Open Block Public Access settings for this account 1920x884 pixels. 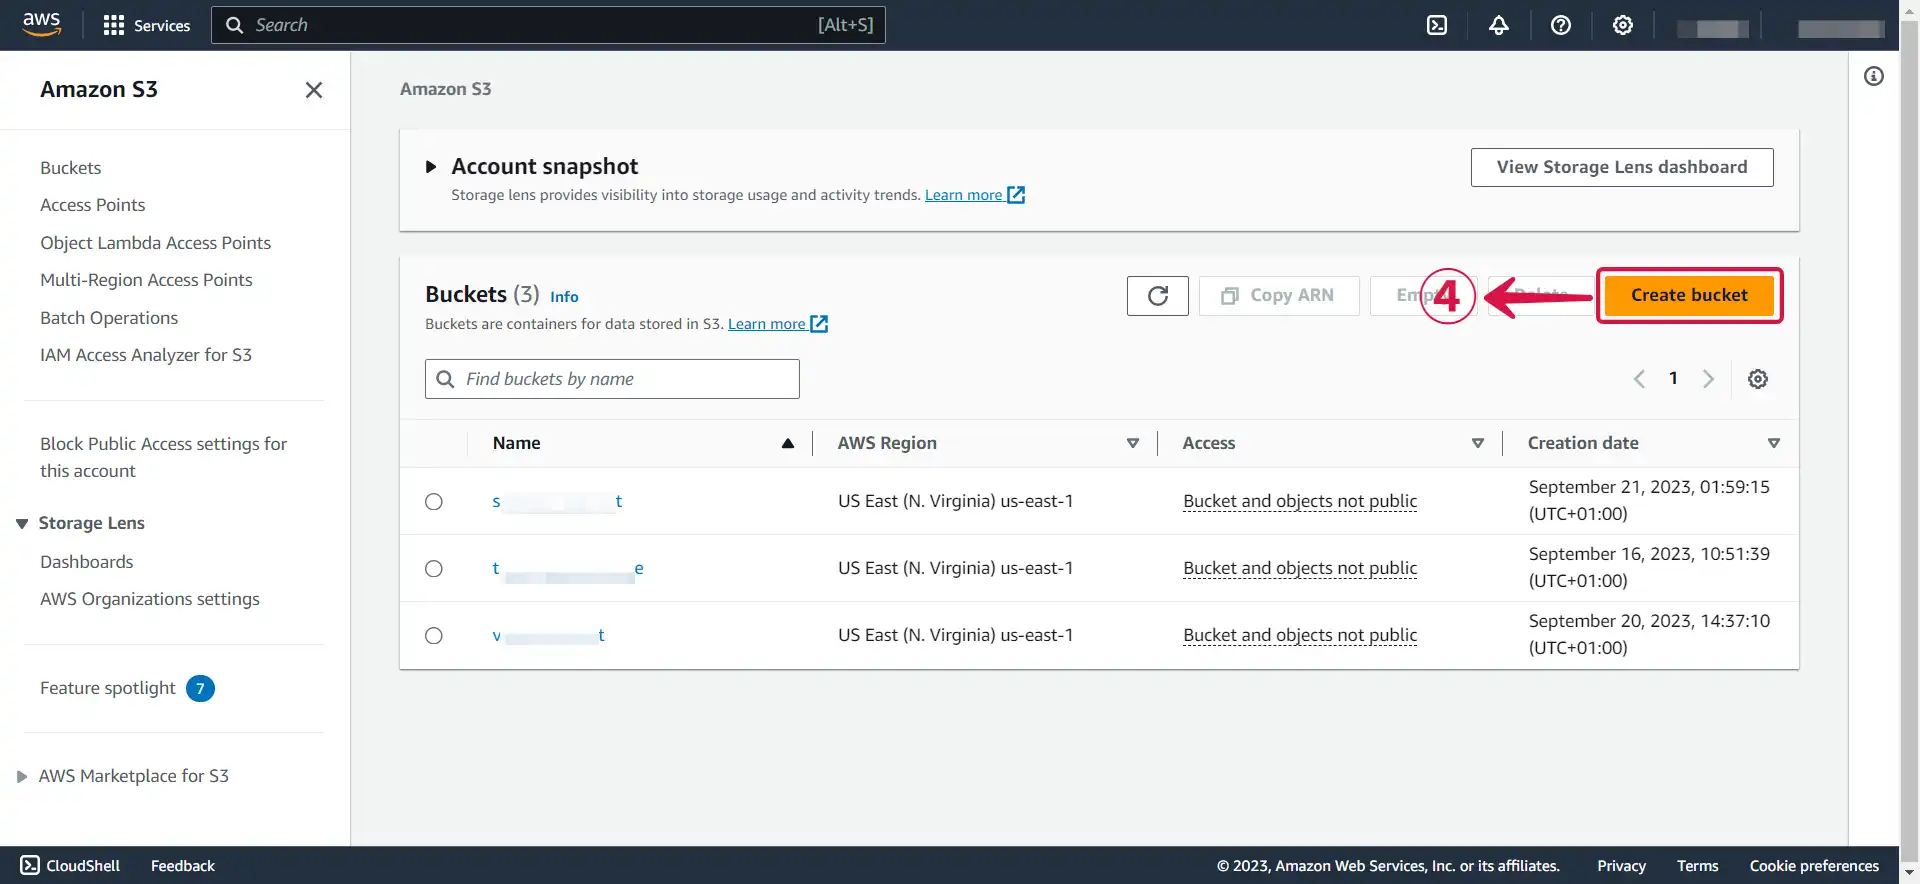(163, 457)
